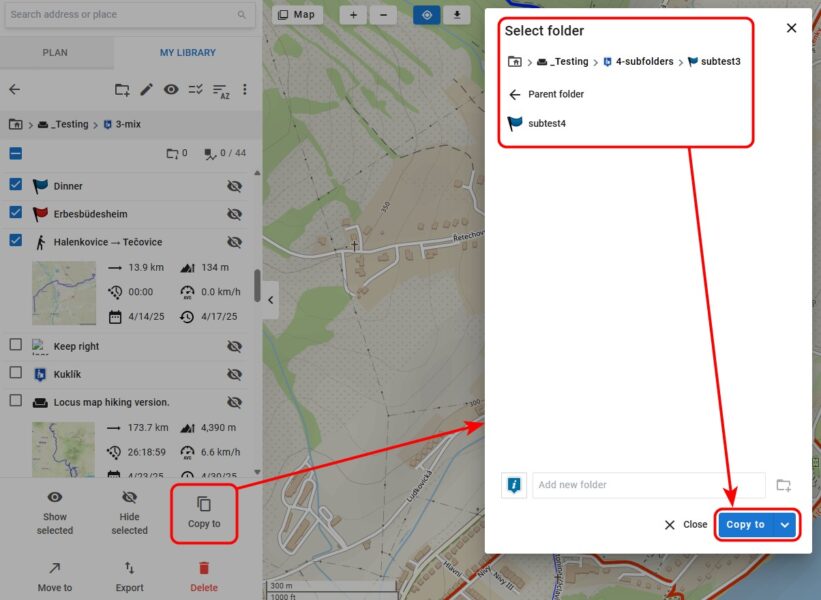Click the add new folder toolbar icon
This screenshot has width=821, height=600.
(122, 90)
